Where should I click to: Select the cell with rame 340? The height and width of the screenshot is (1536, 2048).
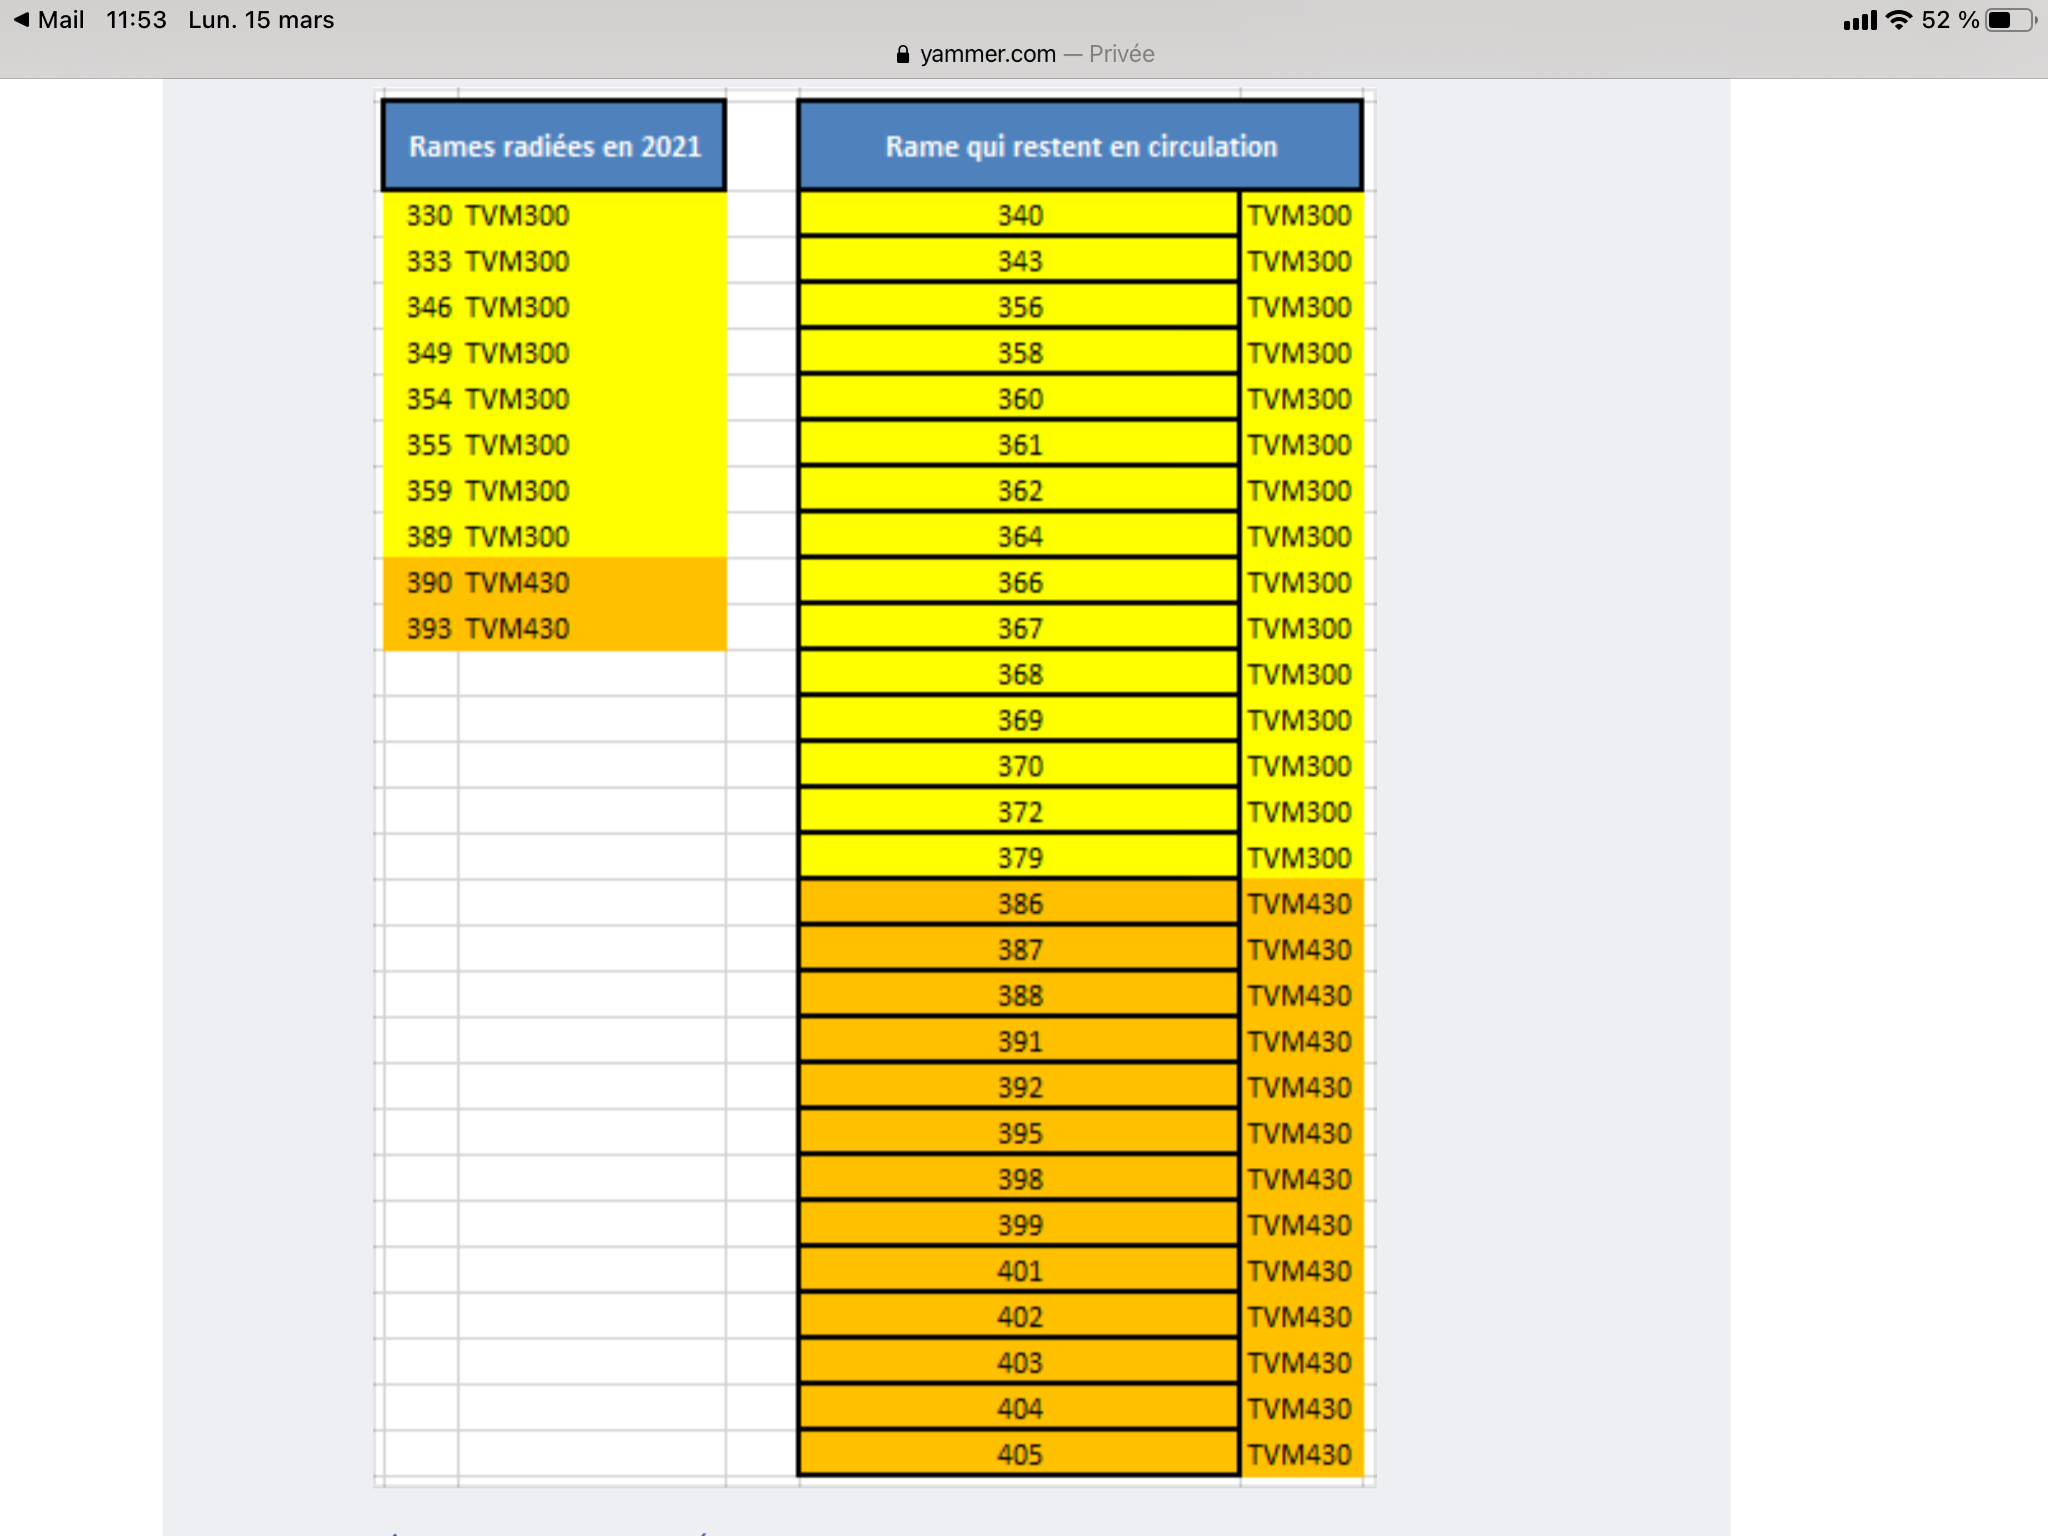click(x=1019, y=215)
